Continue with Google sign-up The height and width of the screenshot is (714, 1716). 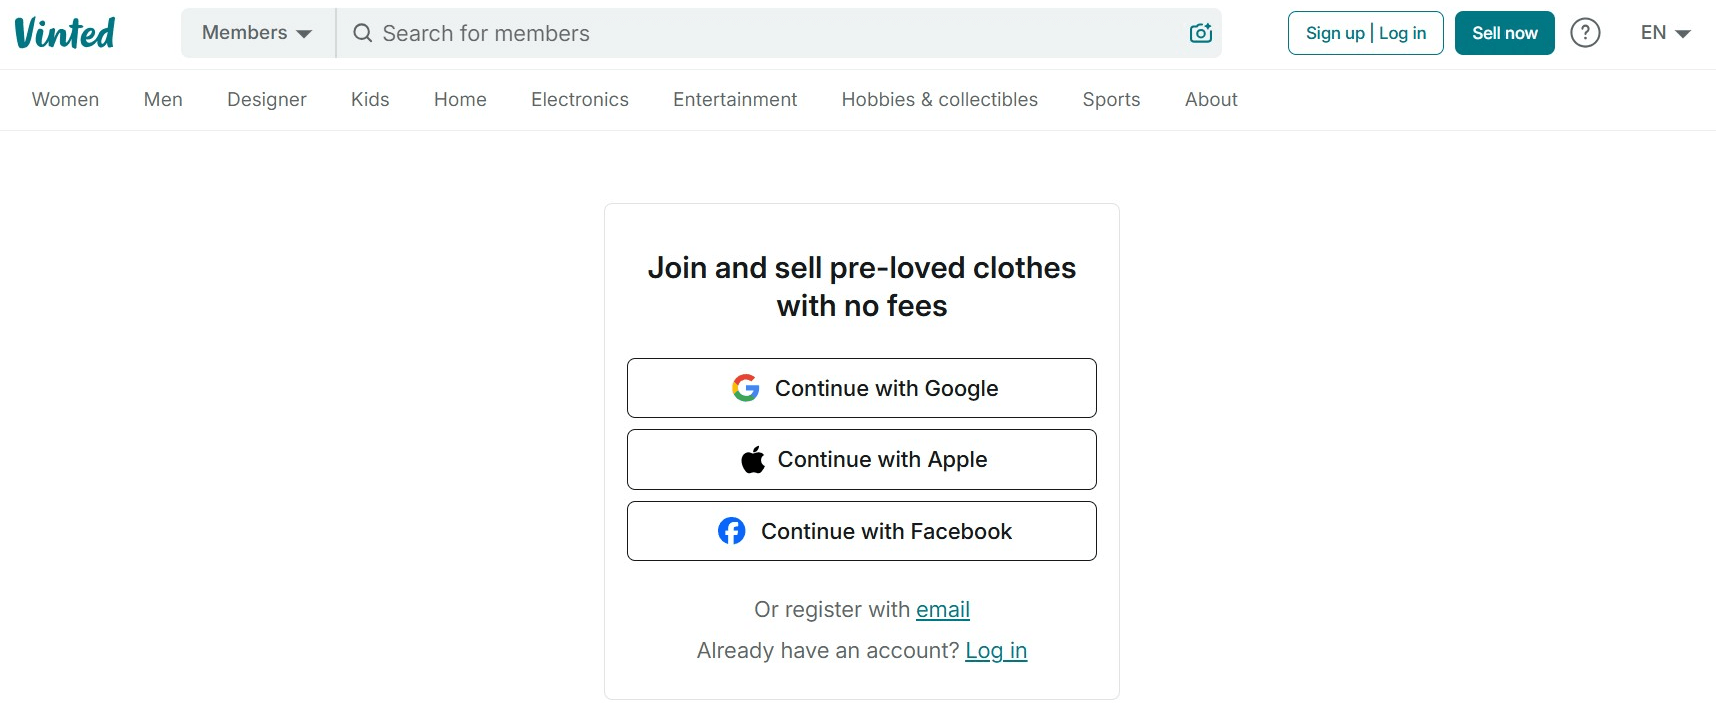[862, 388]
